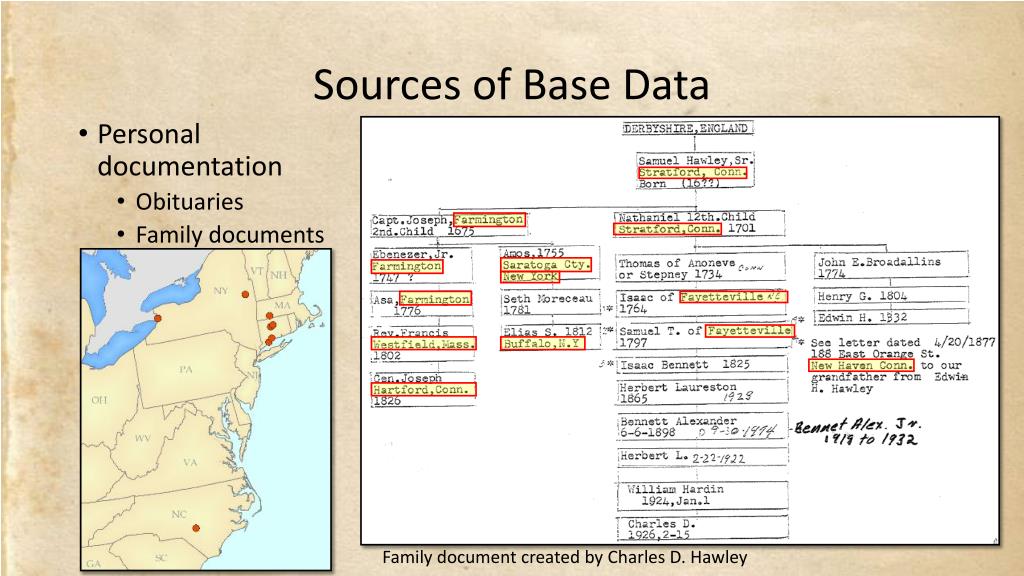Click the 'Sources of Base Data' slide title

511,85
